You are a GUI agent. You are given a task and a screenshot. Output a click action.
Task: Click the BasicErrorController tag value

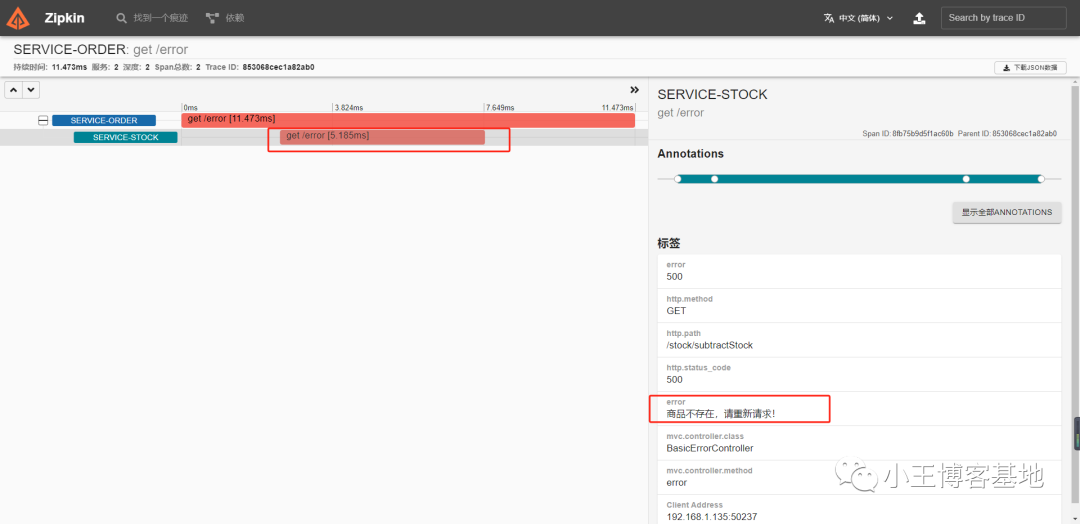pos(709,448)
